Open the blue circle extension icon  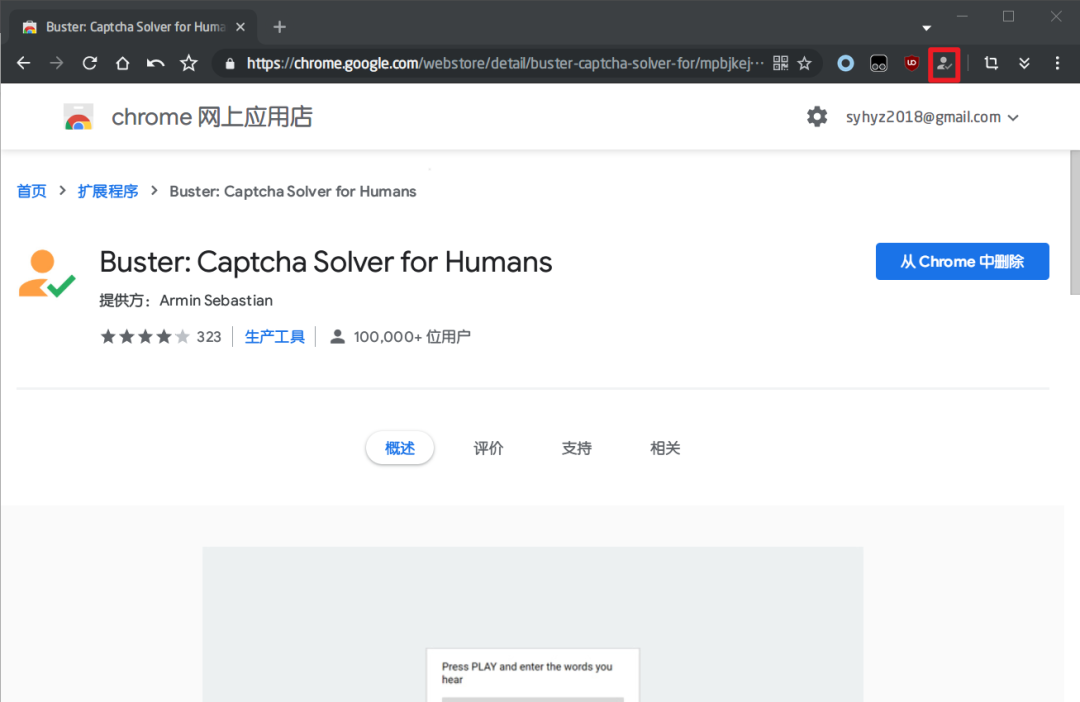pyautogui.click(x=846, y=63)
